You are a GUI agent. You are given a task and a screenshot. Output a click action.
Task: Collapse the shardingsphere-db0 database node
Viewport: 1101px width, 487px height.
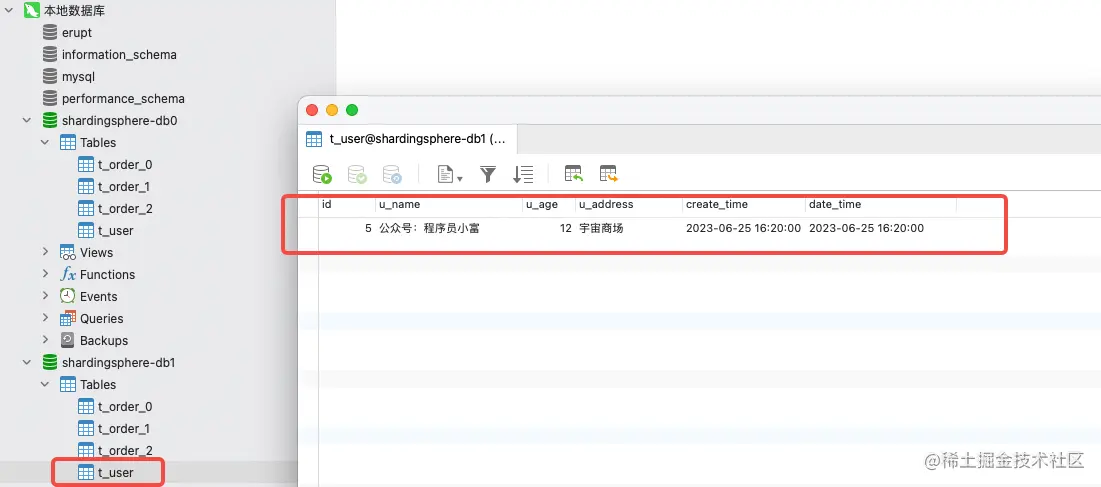pos(27,121)
